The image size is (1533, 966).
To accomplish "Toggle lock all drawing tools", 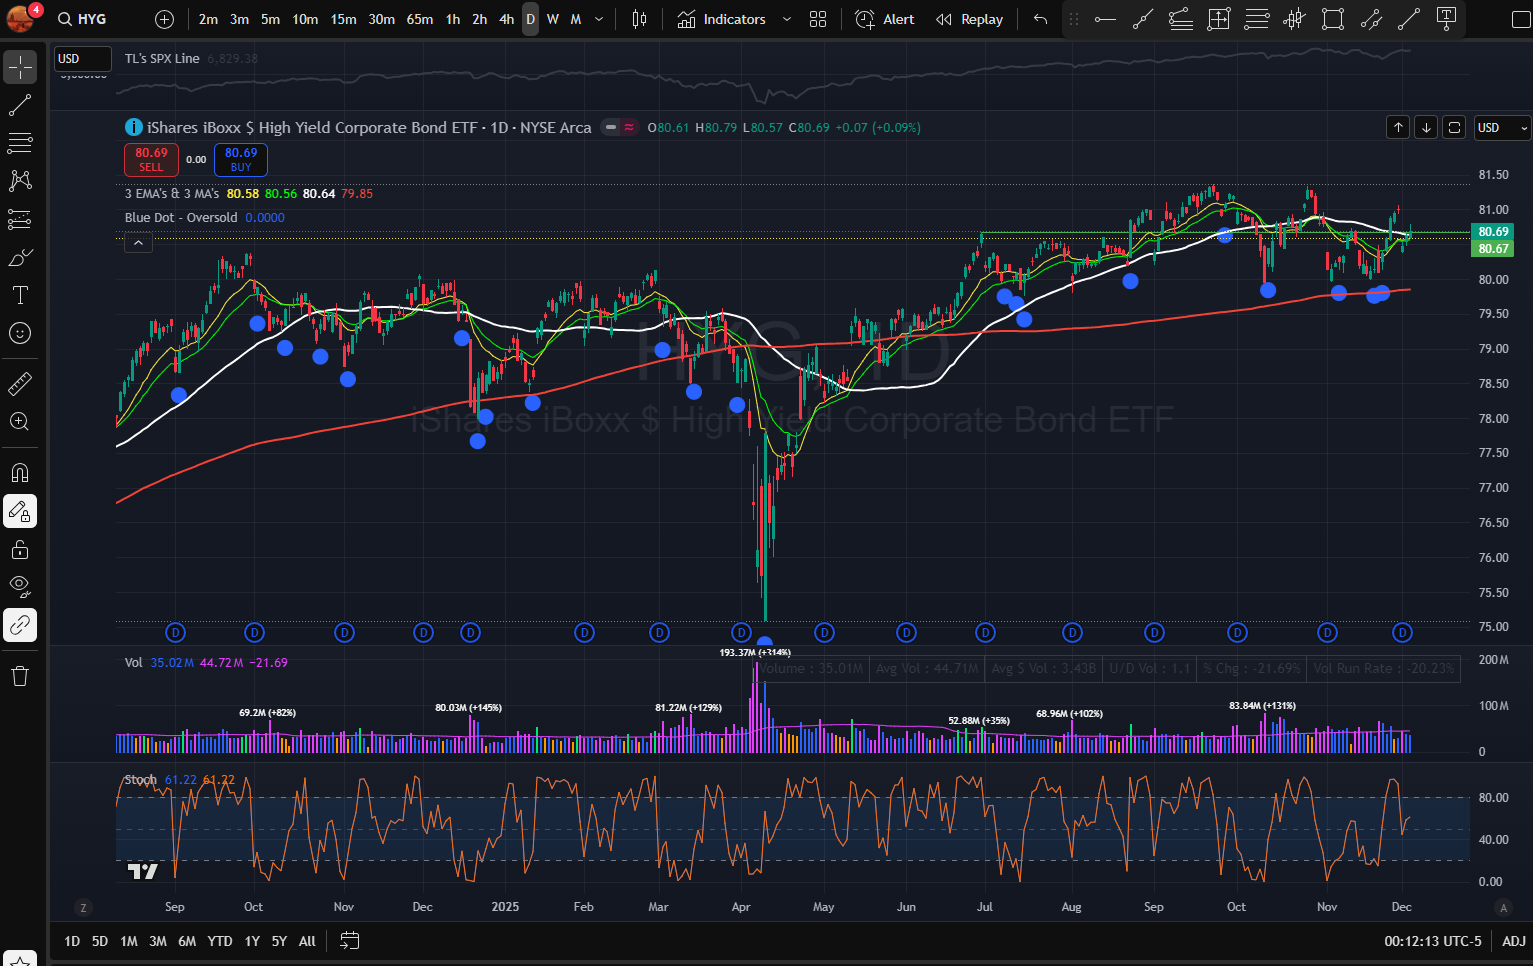I will click(x=20, y=549).
